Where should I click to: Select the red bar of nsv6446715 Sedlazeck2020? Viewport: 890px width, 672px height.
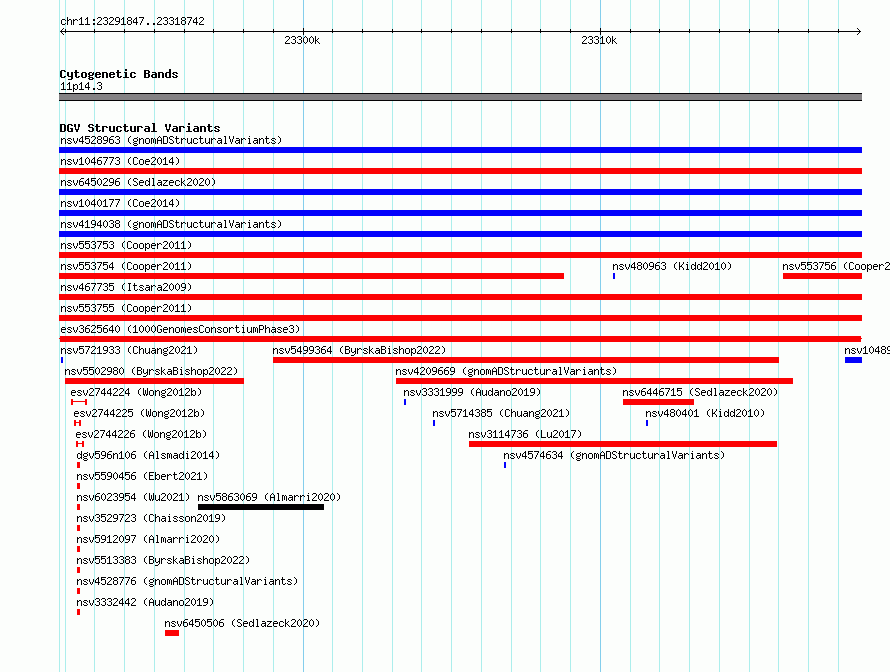tap(658, 402)
